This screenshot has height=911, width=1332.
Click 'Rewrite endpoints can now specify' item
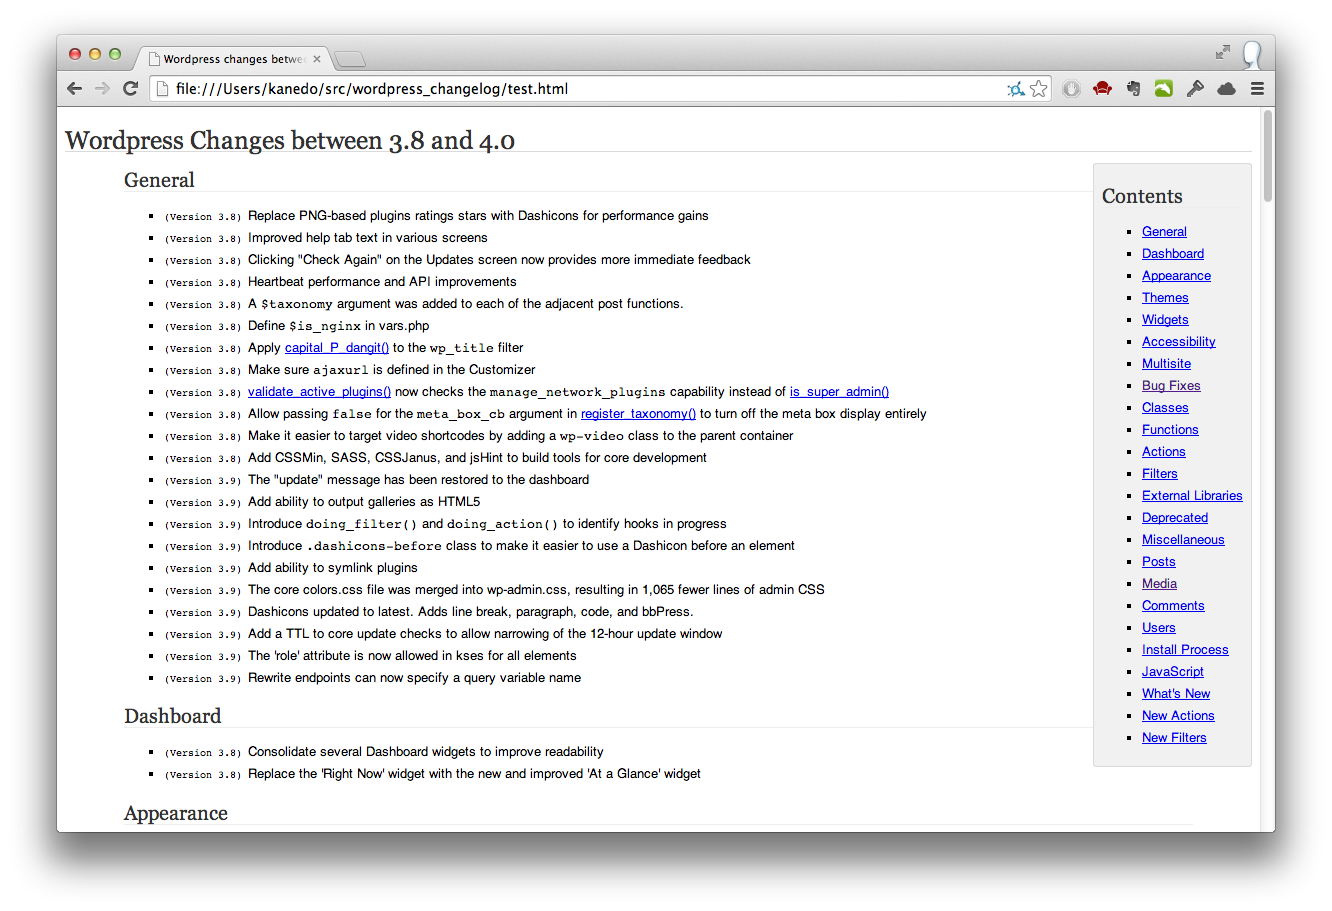[414, 677]
